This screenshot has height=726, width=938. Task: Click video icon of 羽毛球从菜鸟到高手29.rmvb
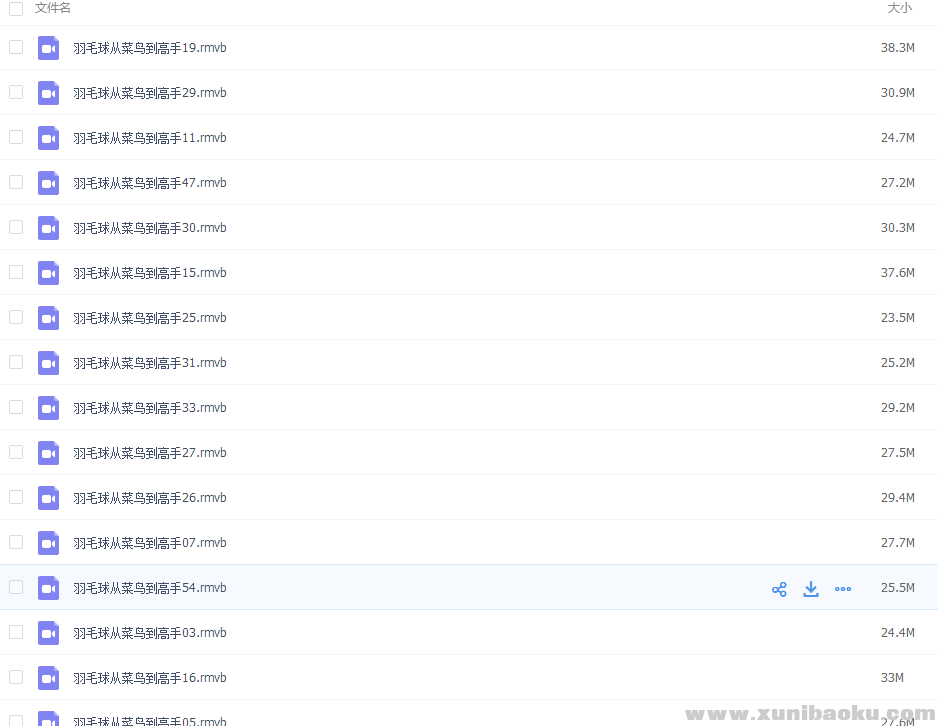point(48,93)
